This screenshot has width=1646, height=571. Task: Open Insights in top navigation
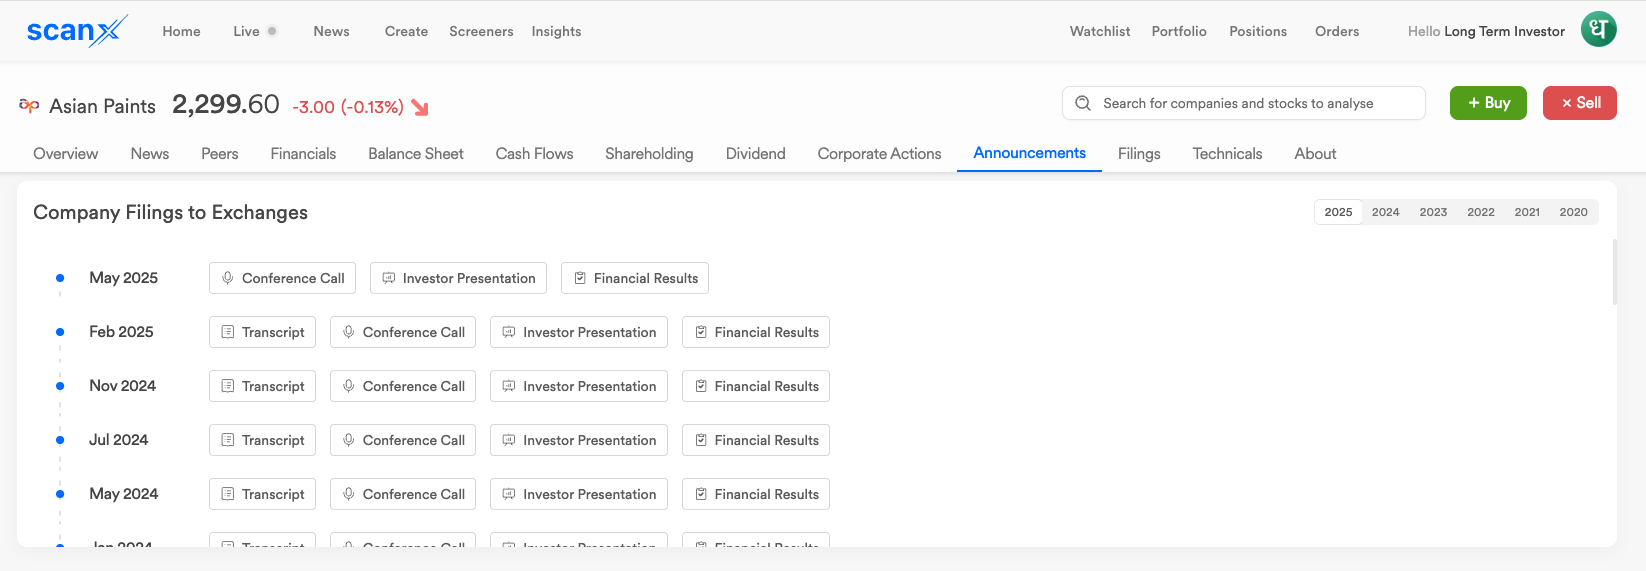556,31
